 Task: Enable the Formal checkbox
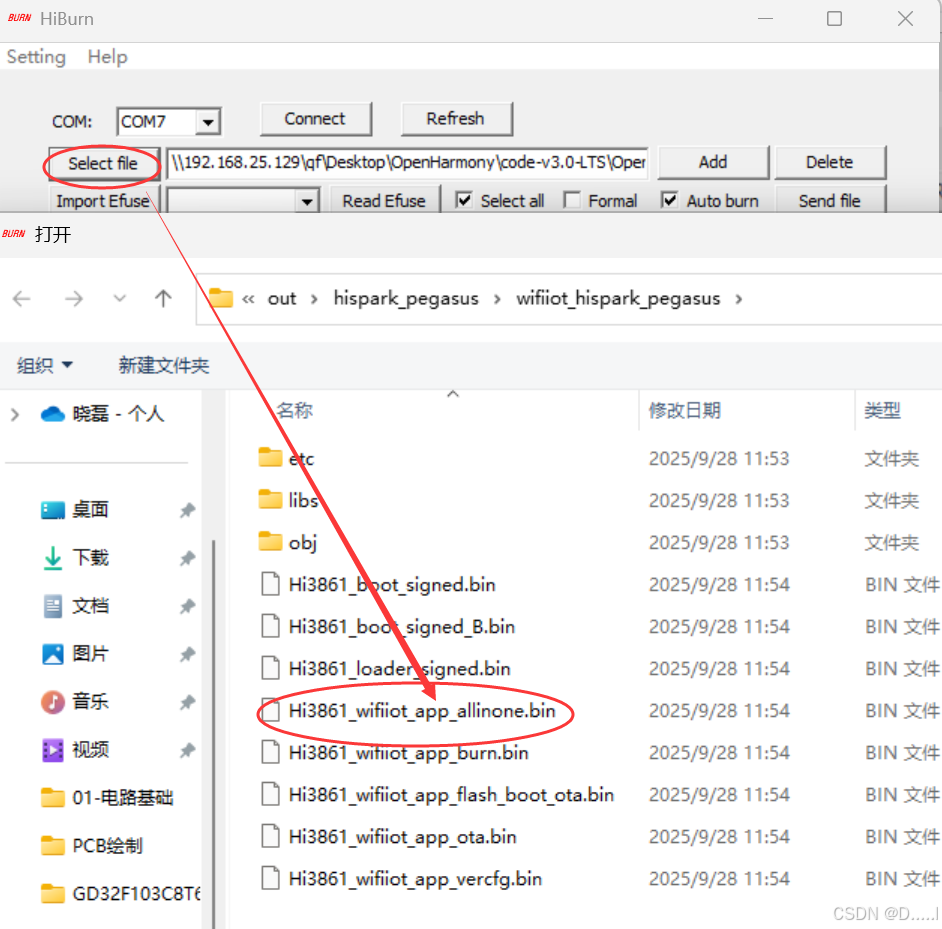572,200
